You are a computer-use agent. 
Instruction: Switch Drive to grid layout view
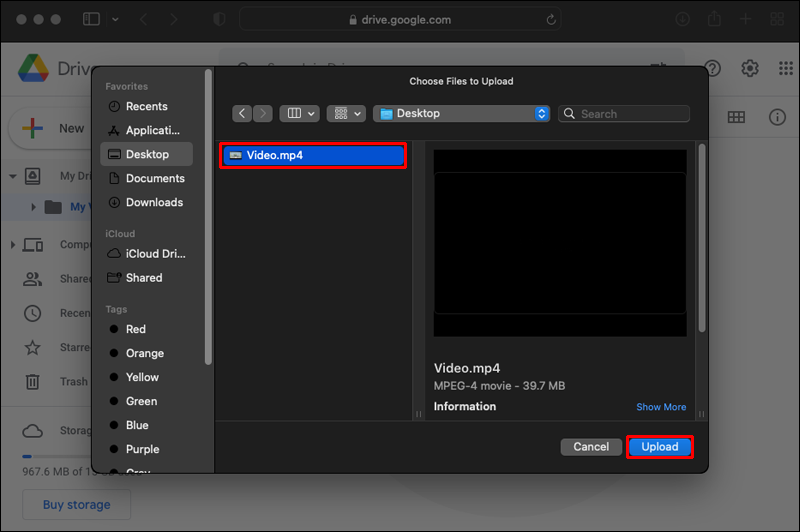pyautogui.click(x=736, y=117)
